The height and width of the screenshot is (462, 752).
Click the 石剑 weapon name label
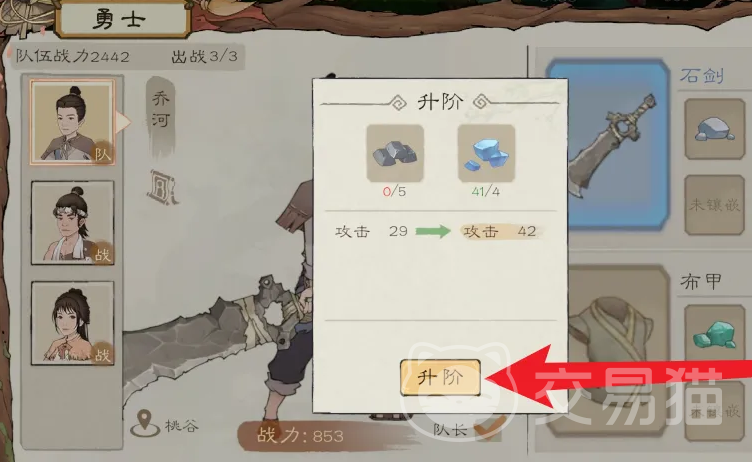point(702,75)
